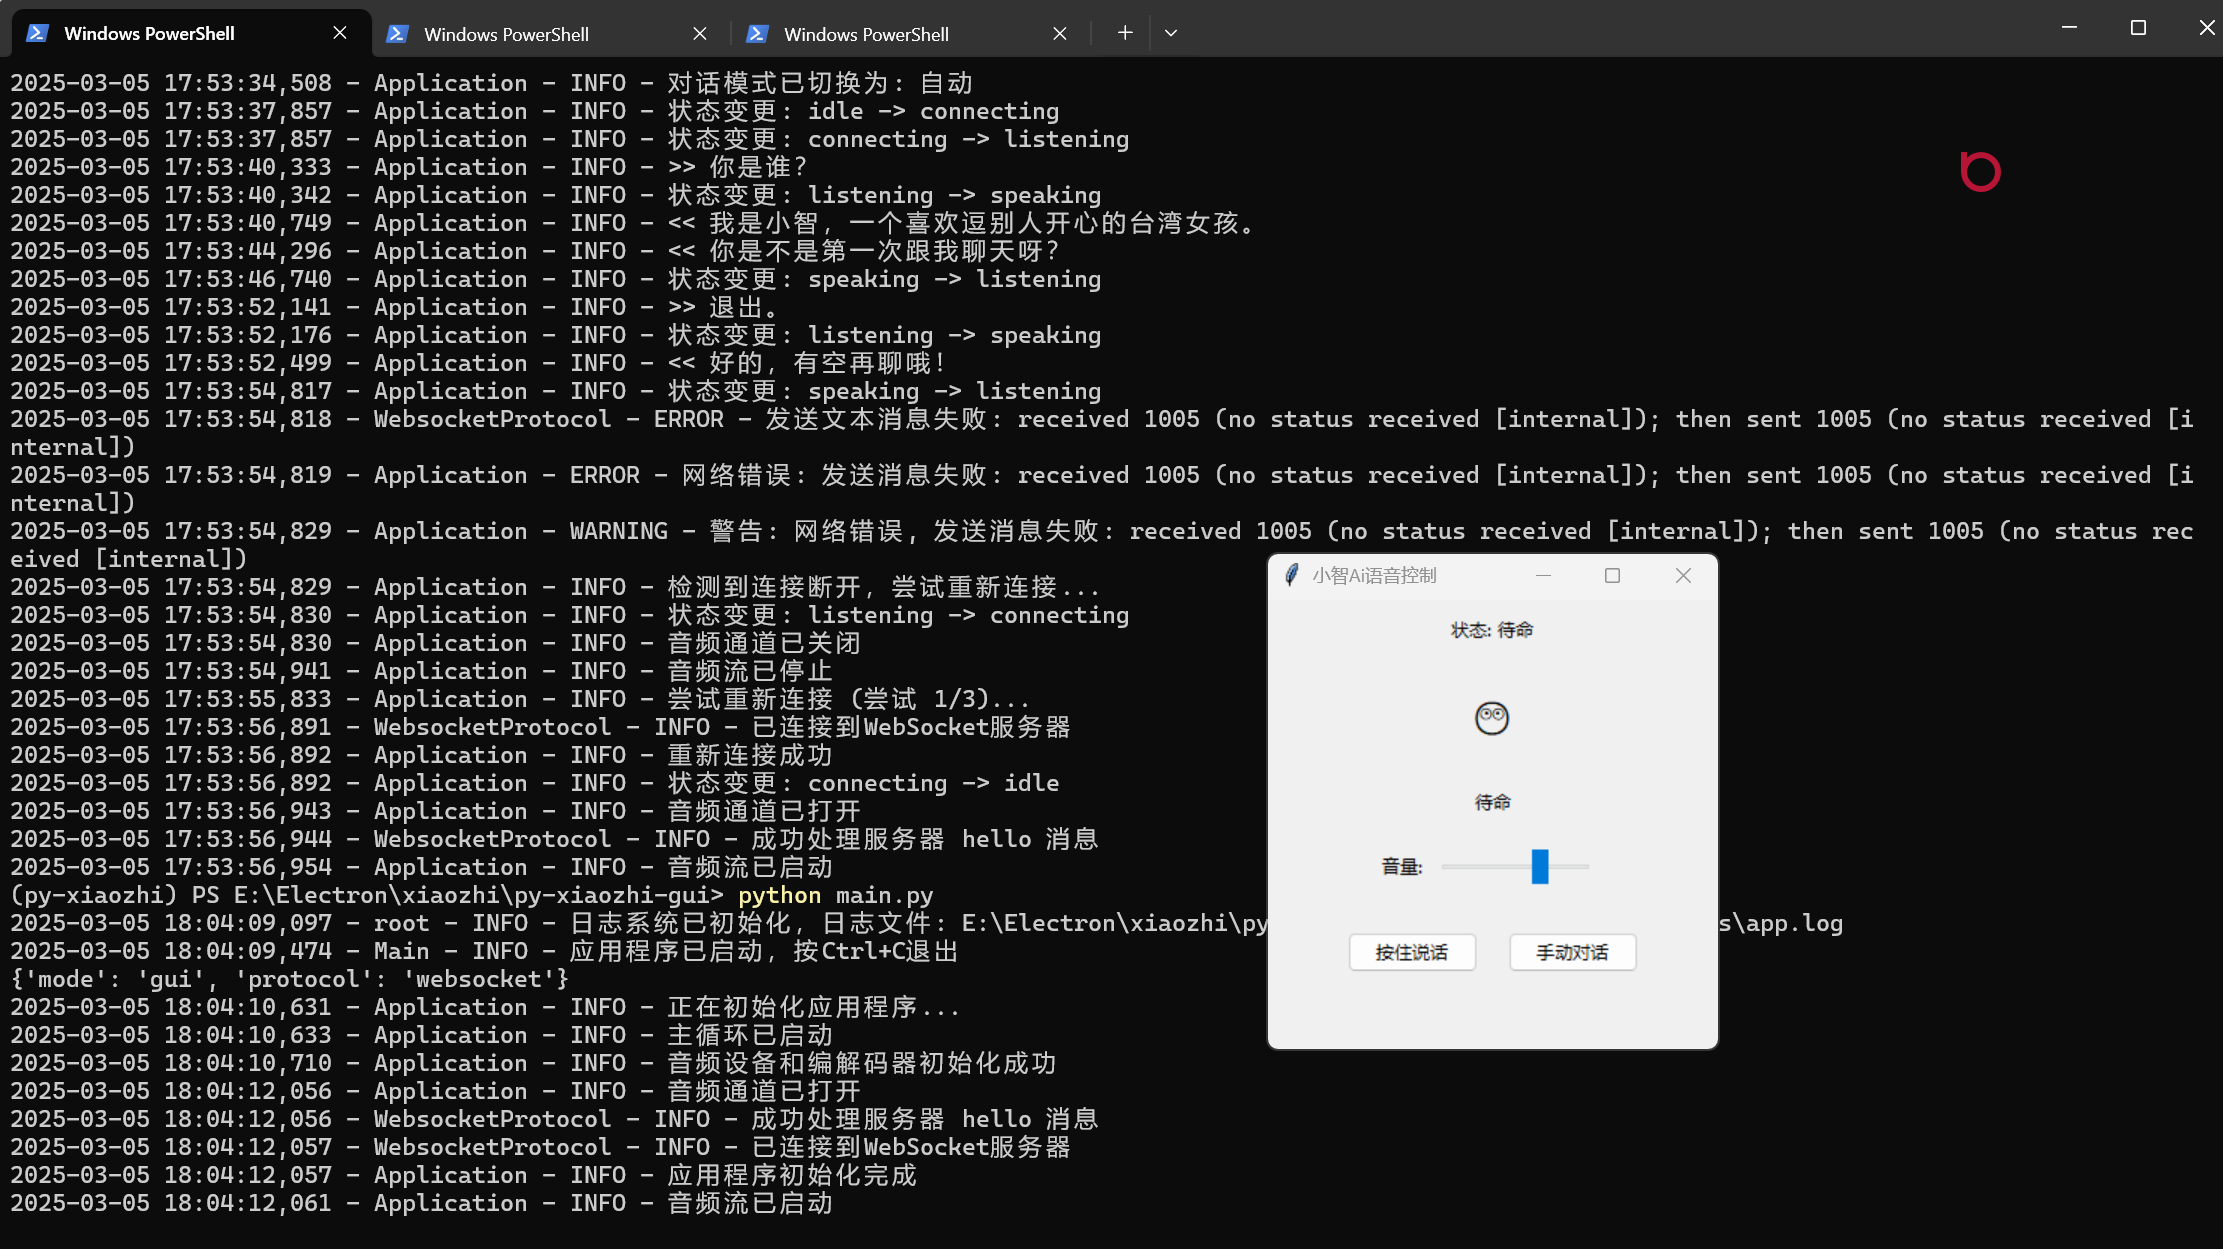Maximize the 小智Ai语音控制 window
The image size is (2223, 1249).
tap(1612, 575)
